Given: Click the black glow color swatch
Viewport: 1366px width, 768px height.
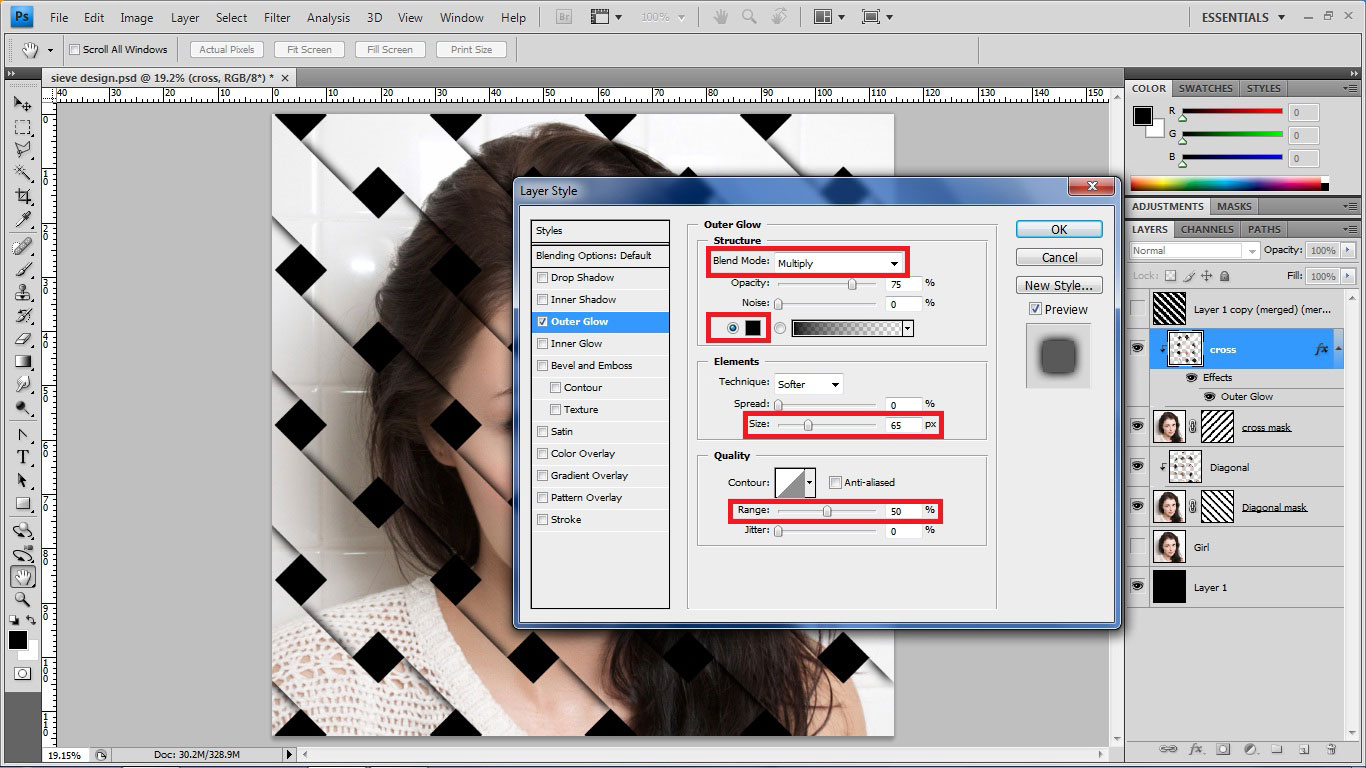Looking at the screenshot, I should [752, 328].
